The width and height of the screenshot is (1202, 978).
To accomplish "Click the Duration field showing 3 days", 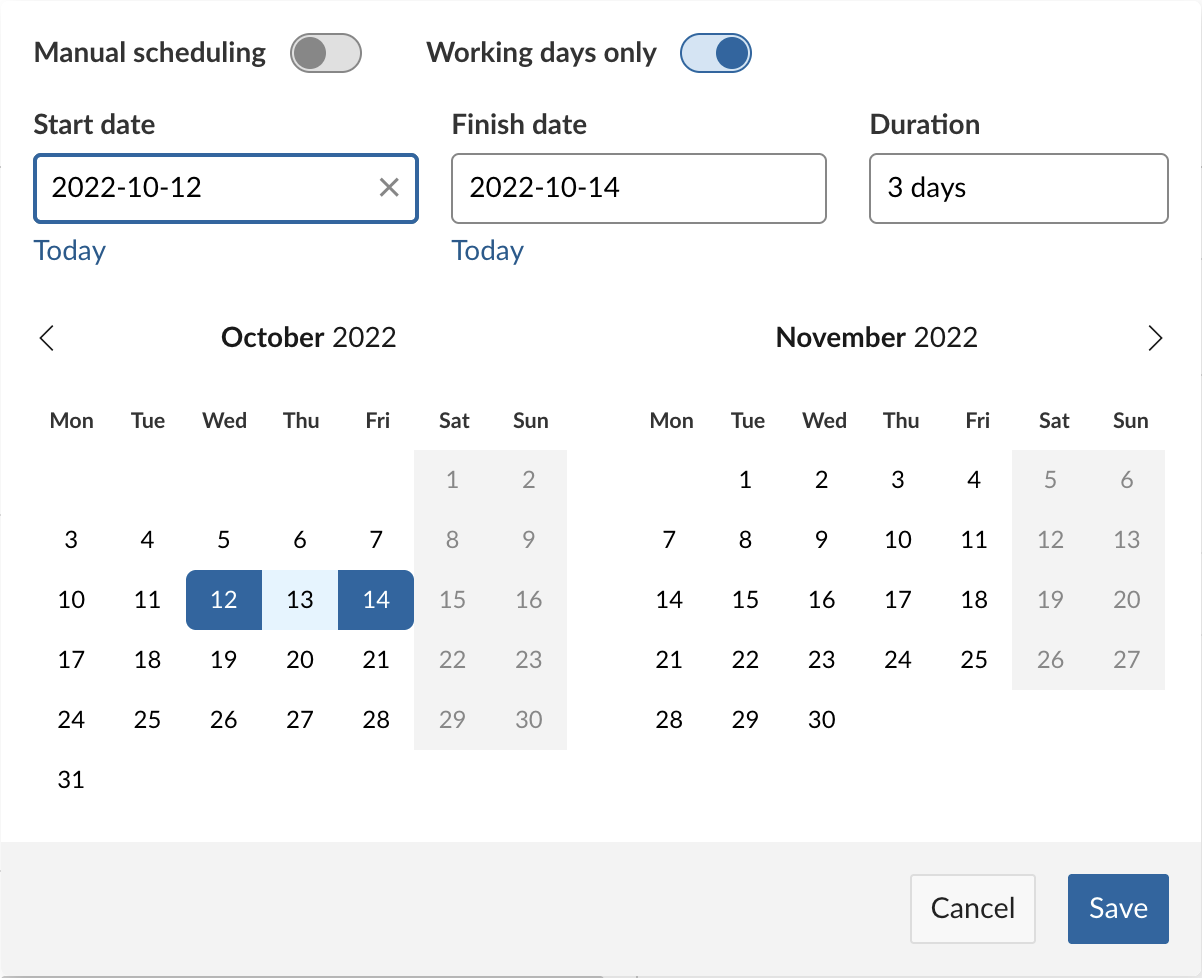I will 1018,187.
